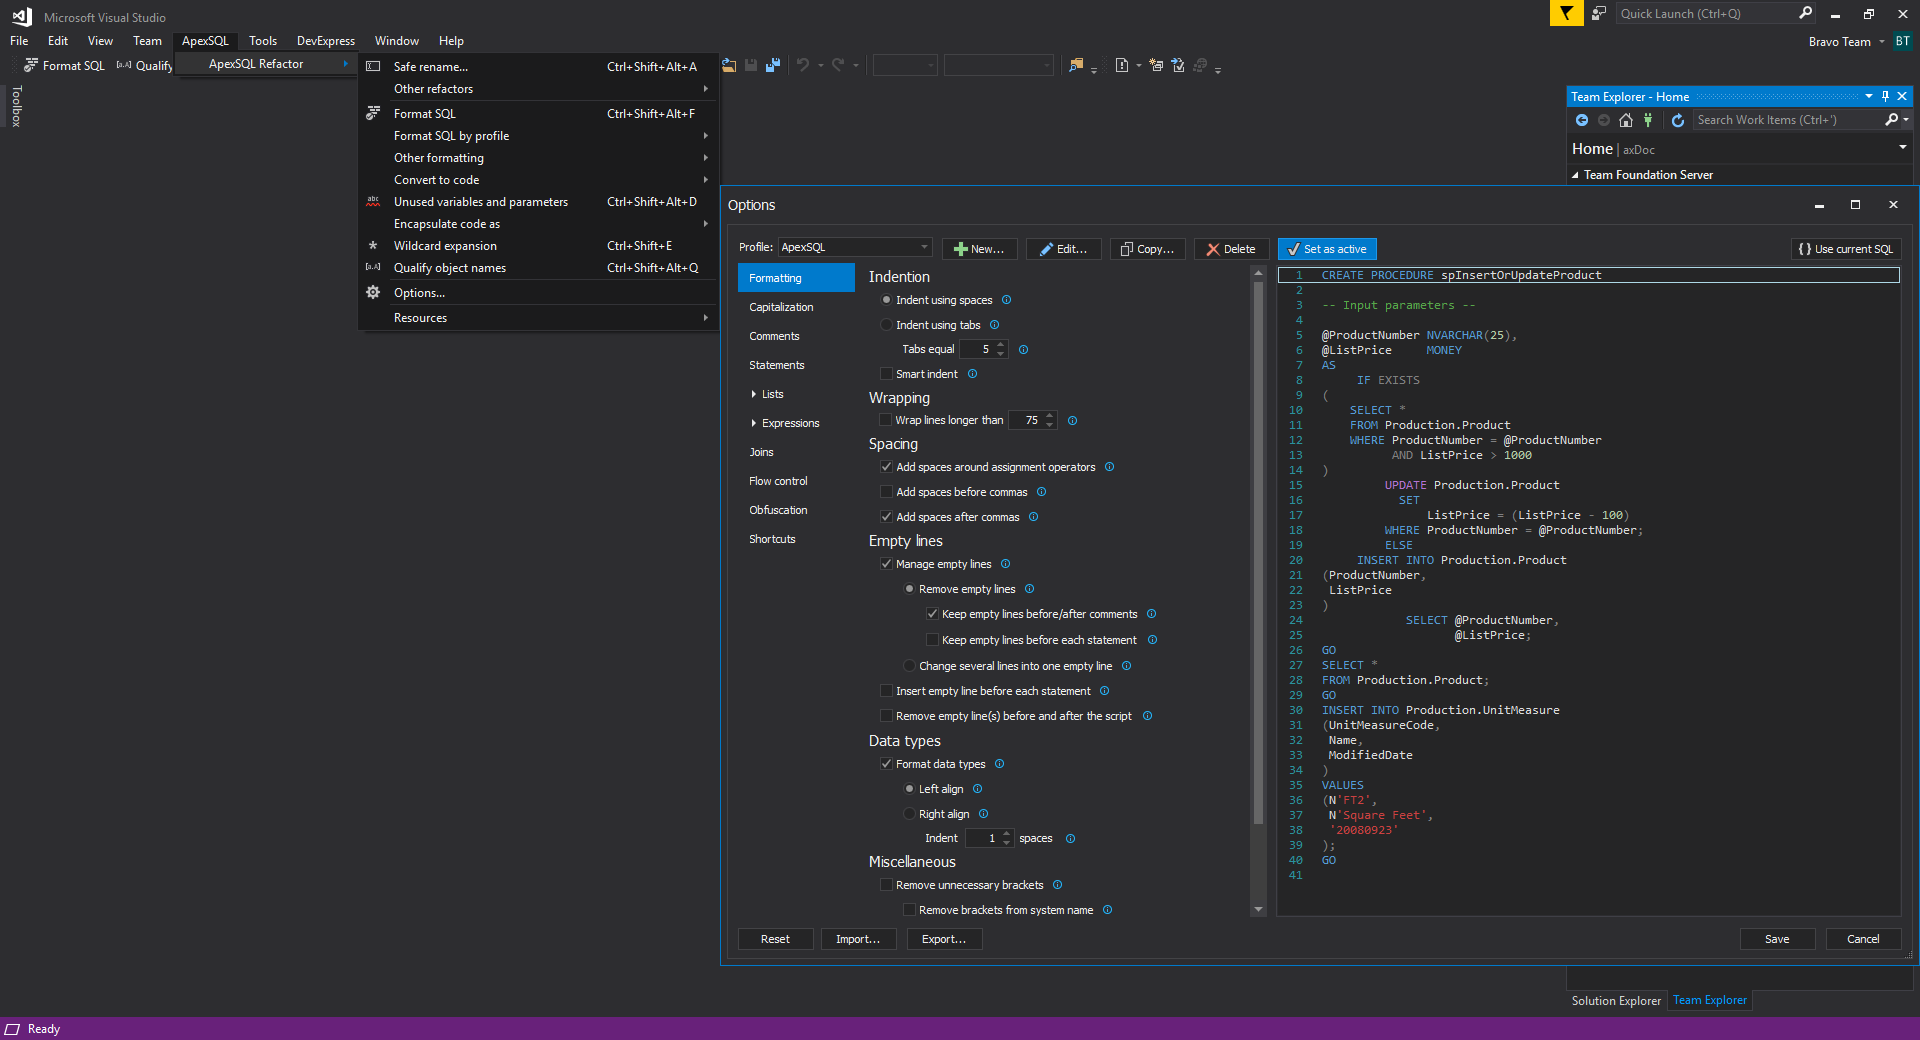Click the Visual Studio logo icon

point(22,16)
